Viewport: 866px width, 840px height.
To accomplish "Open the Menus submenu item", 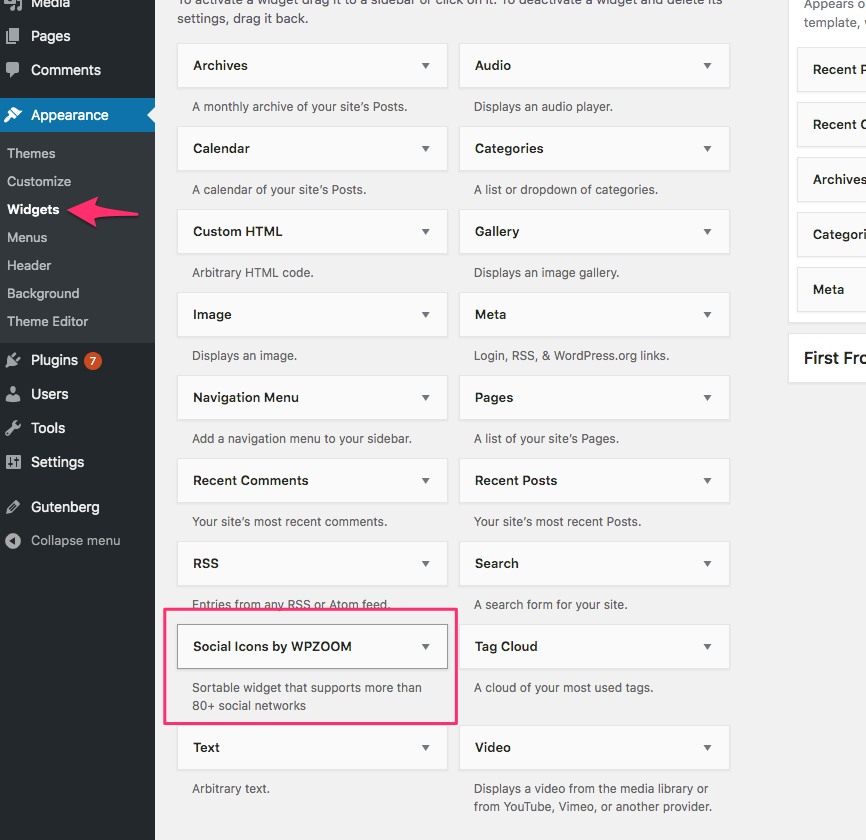I will tap(27, 237).
